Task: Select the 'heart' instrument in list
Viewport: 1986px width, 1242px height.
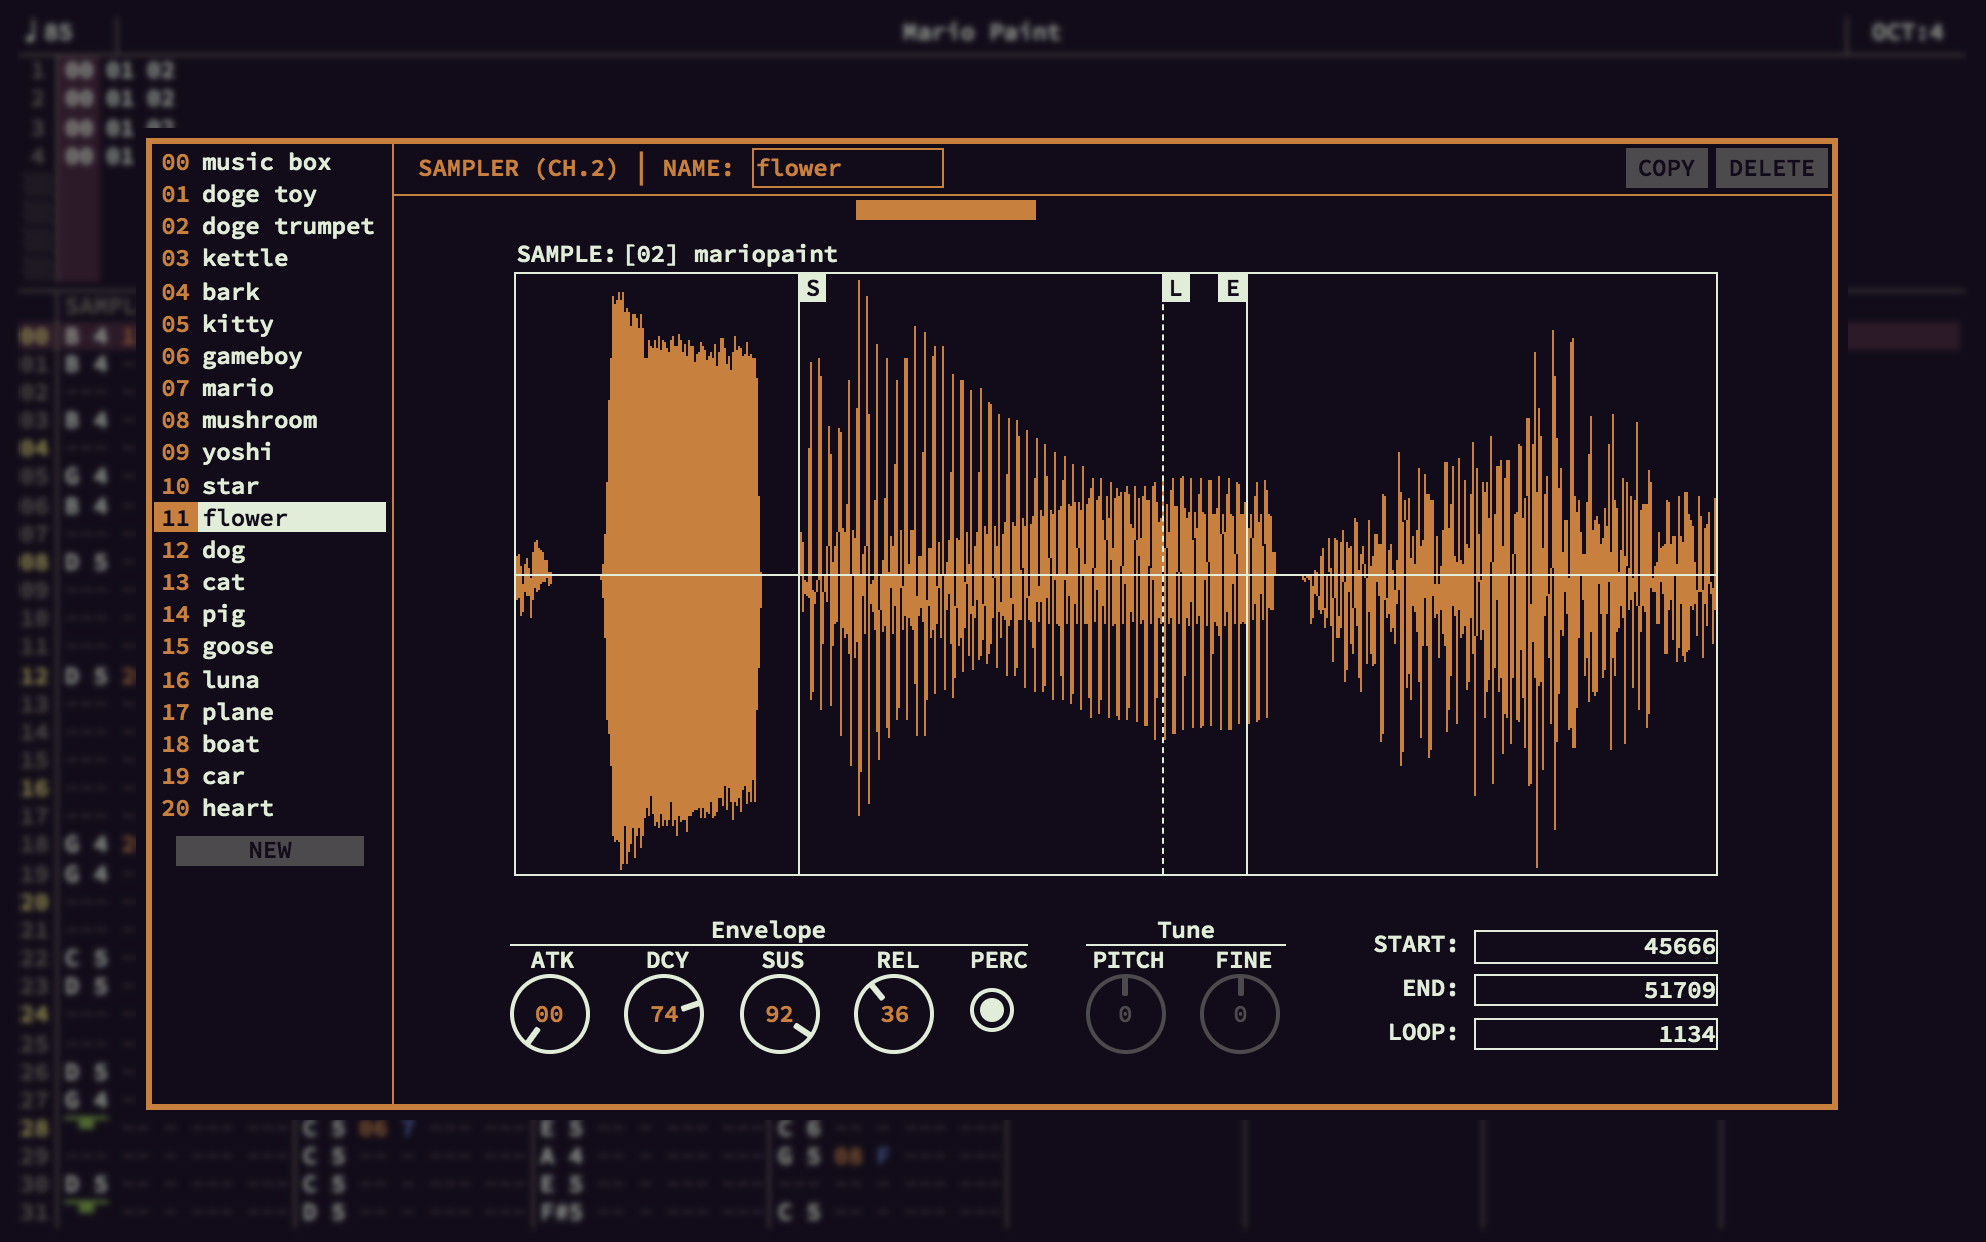Action: 270,808
